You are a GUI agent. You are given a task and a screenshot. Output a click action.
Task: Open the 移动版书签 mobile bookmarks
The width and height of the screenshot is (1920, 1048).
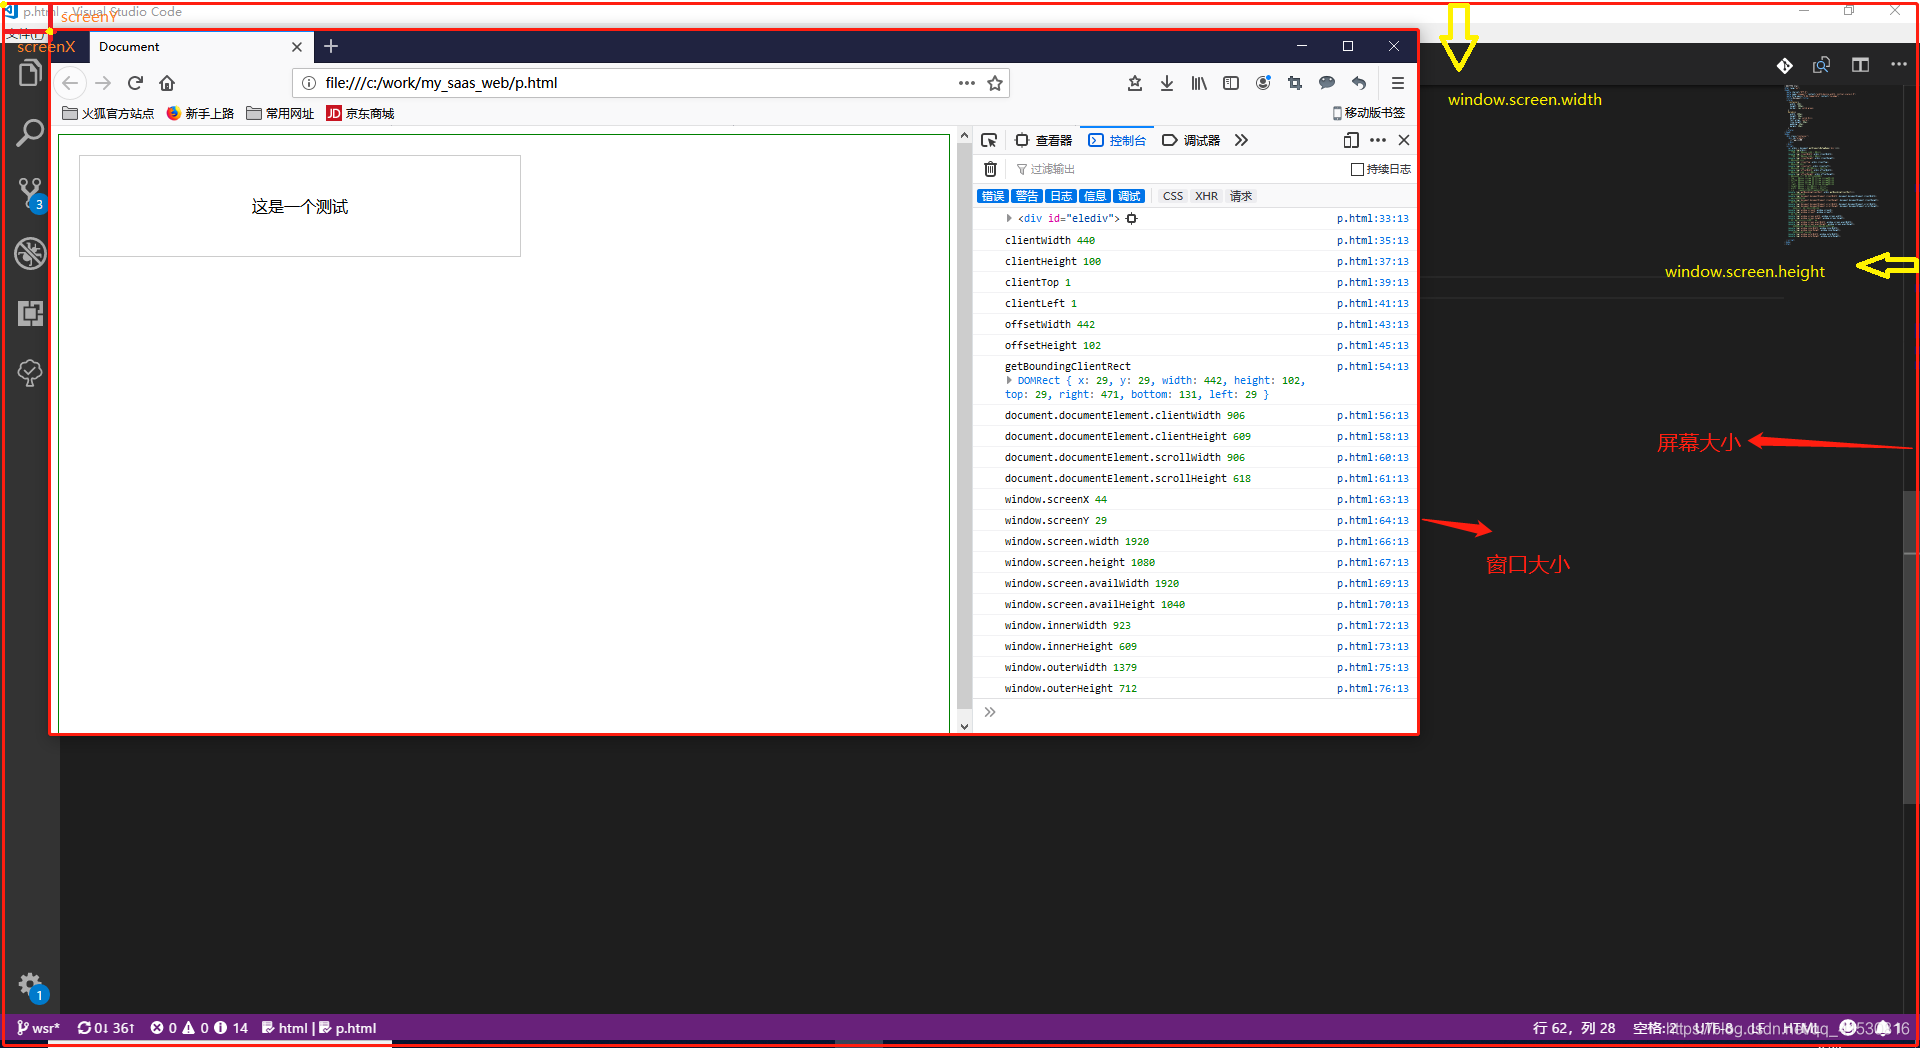click(x=1369, y=113)
